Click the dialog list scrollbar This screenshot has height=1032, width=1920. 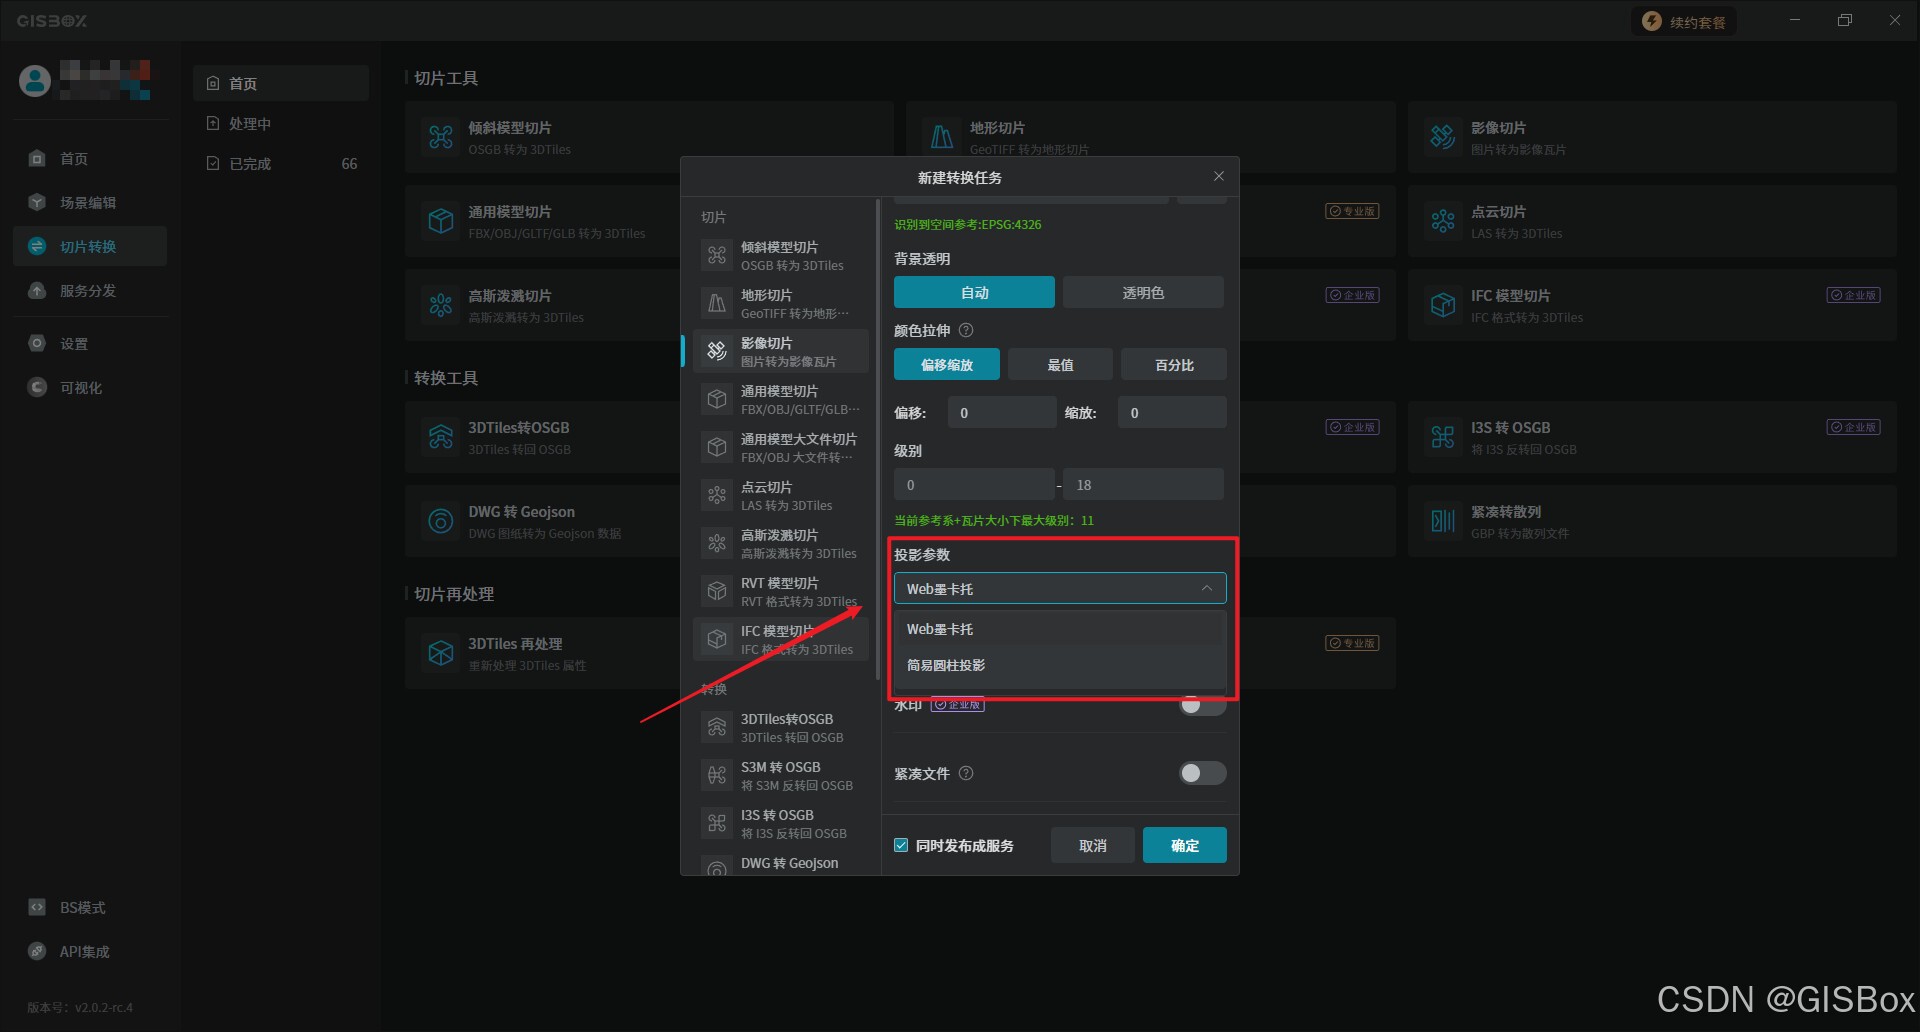[878, 440]
